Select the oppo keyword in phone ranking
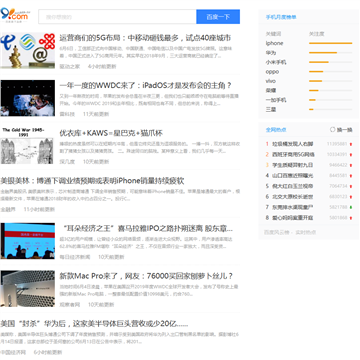360x360 pixels. pyautogui.click(x=272, y=71)
